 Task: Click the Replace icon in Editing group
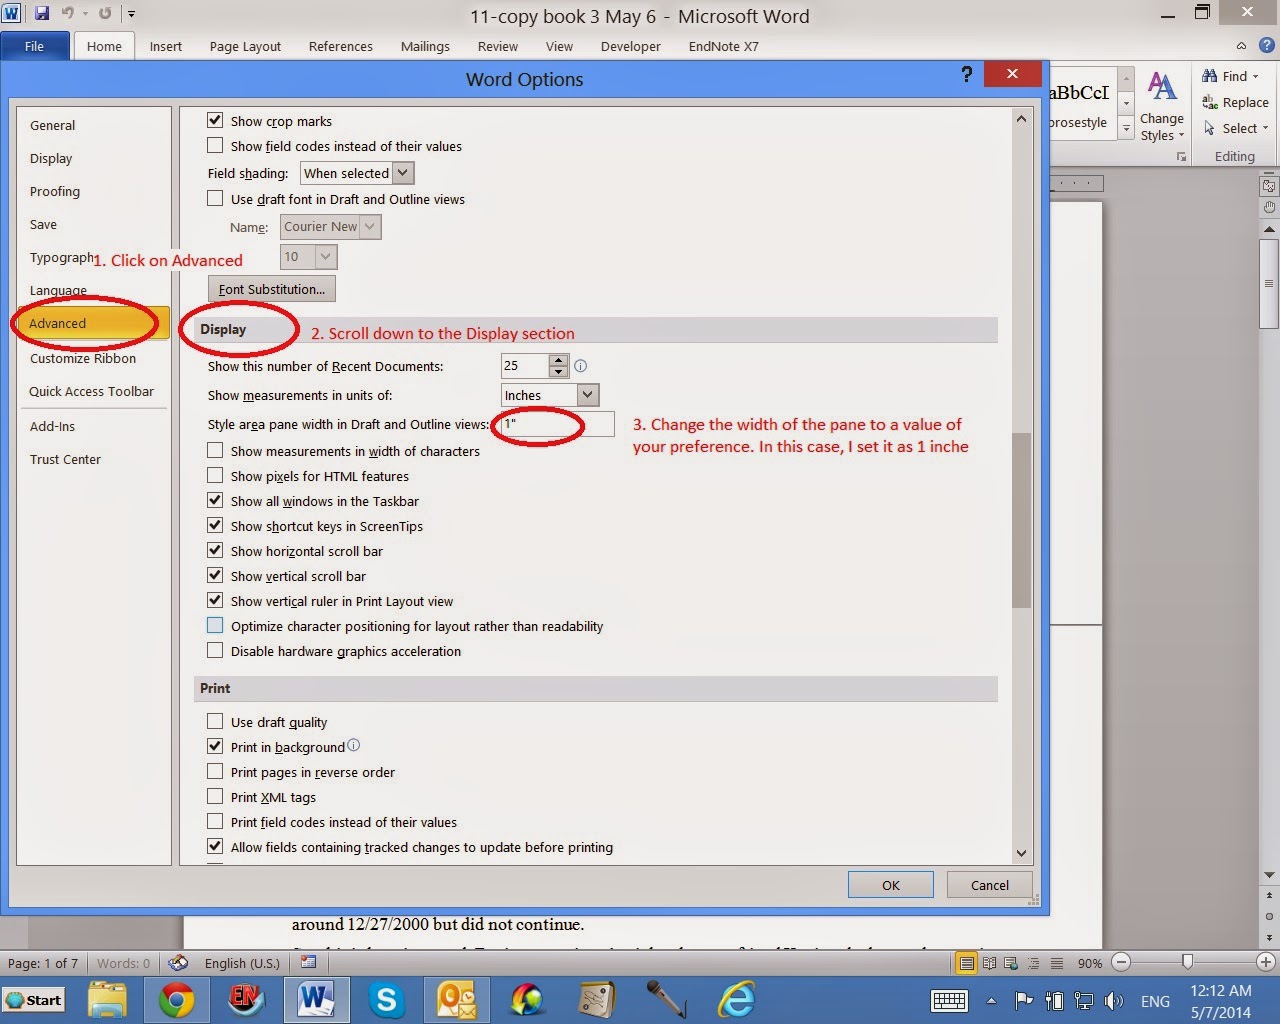coord(1209,102)
